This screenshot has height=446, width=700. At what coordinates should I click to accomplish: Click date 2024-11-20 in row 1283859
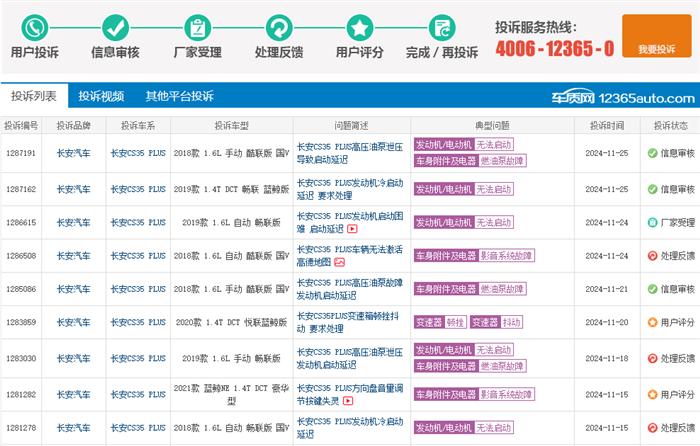point(607,322)
